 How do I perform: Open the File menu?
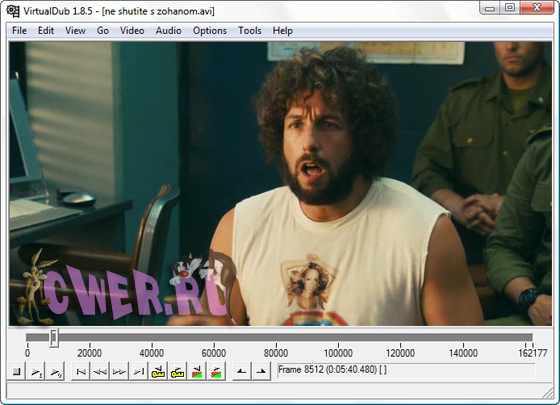pyautogui.click(x=19, y=31)
